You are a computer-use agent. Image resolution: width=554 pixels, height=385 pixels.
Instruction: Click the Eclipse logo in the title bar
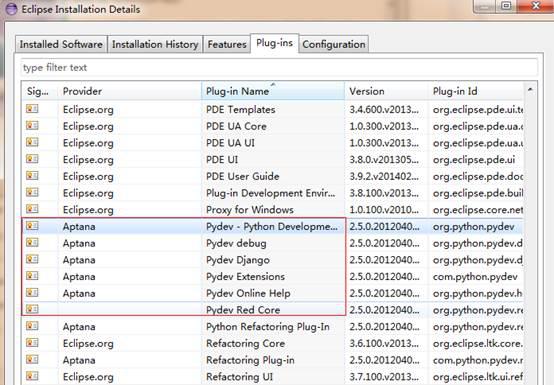point(11,9)
